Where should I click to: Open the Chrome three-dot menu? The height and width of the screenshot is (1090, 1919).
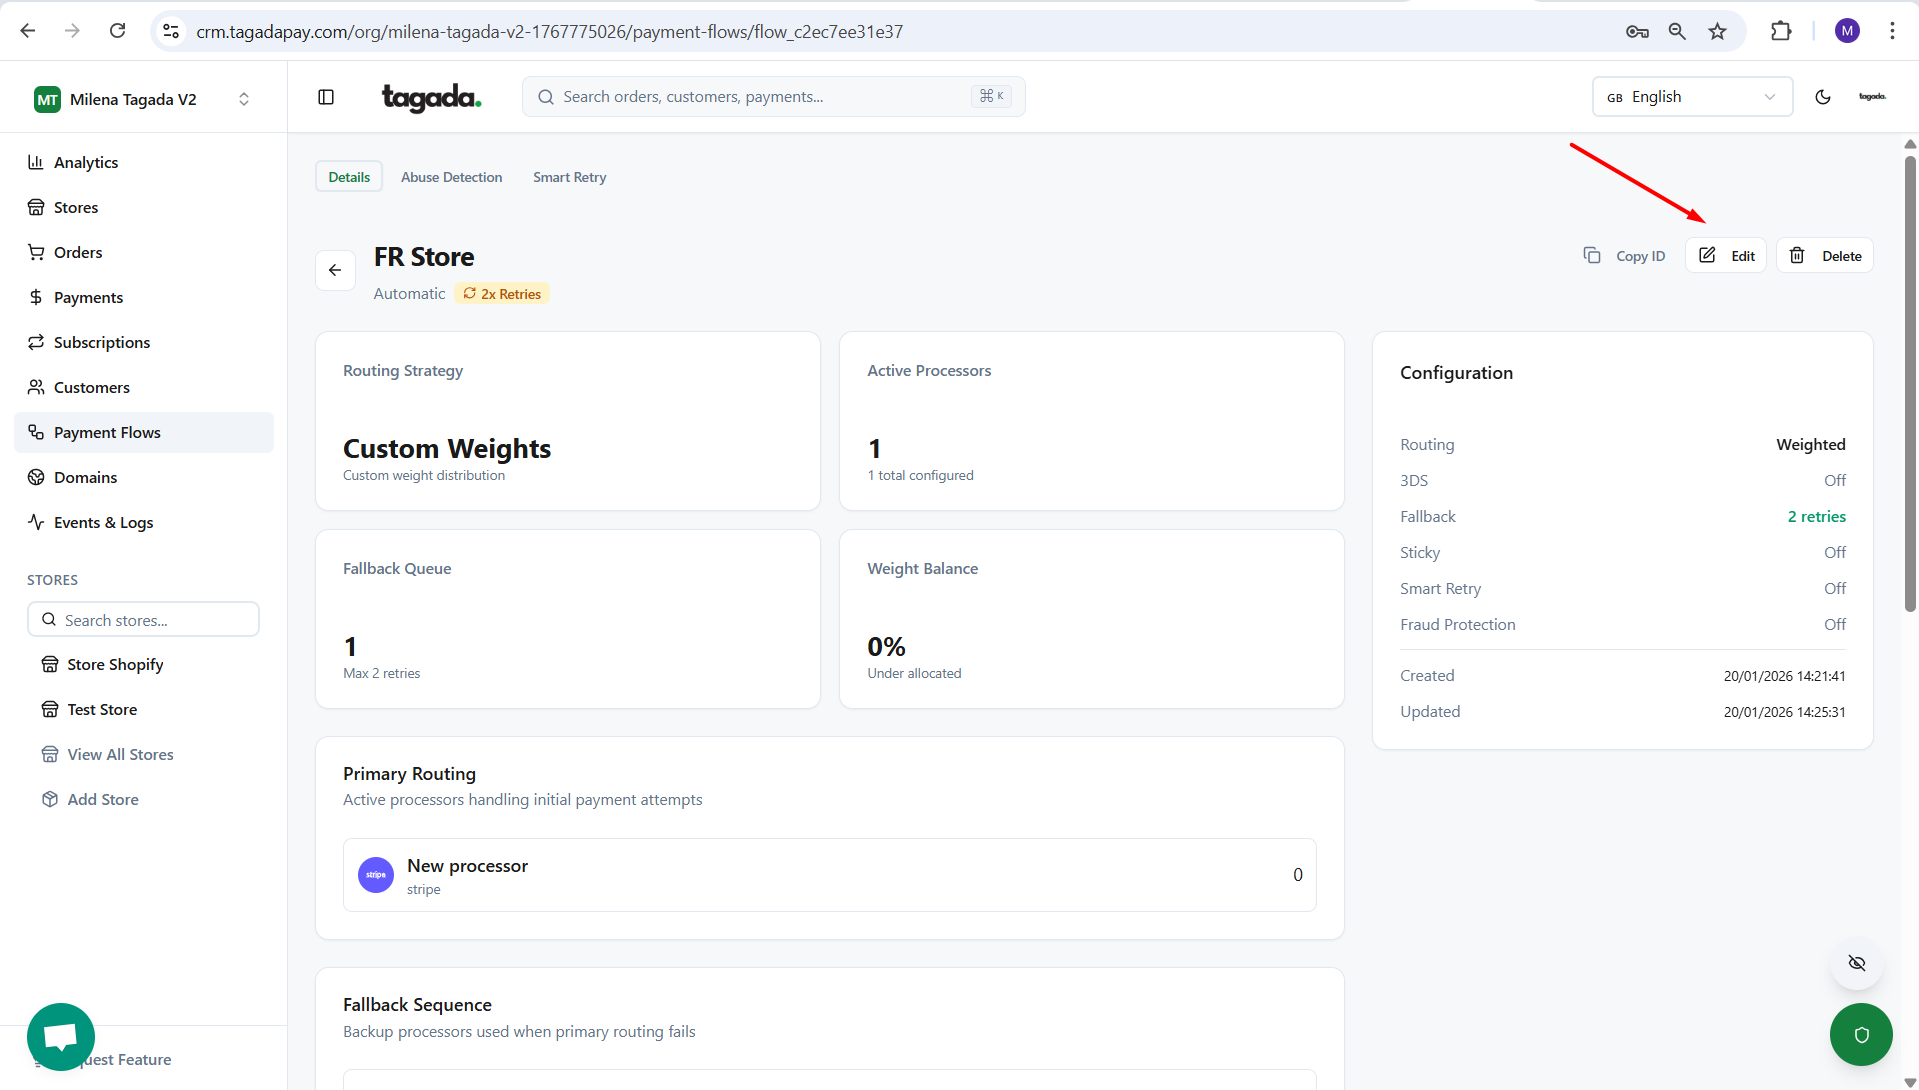1892,31
